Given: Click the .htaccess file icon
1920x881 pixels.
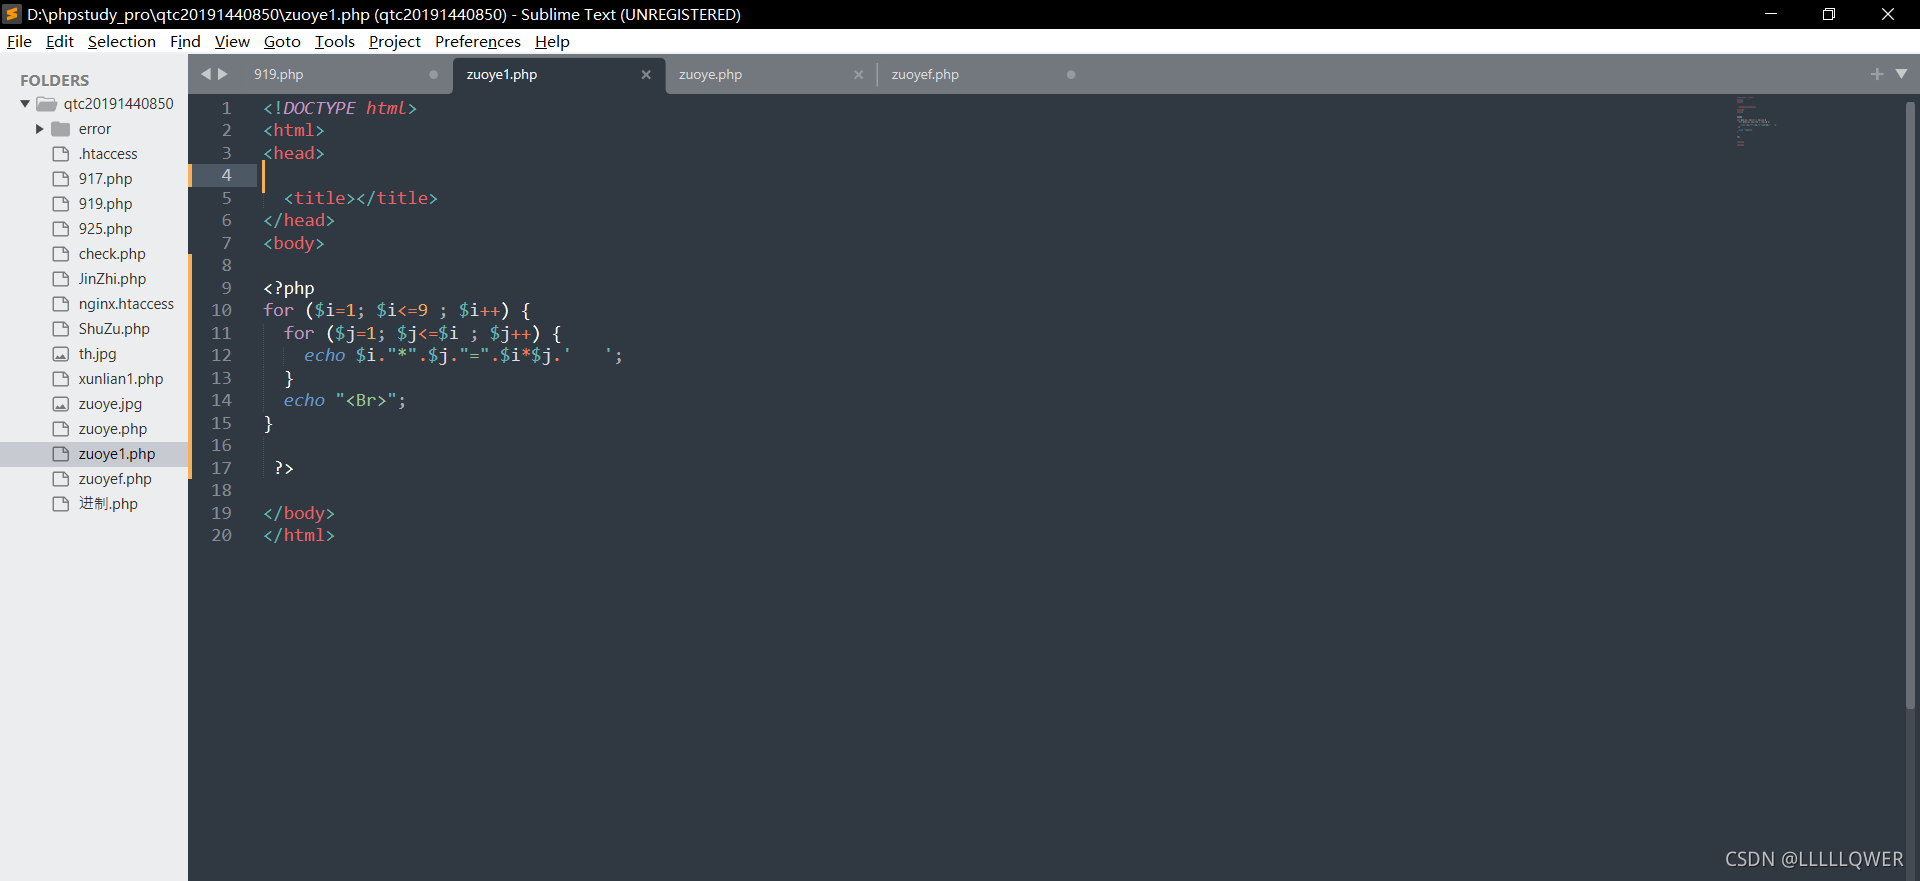Looking at the screenshot, I should tap(61, 154).
